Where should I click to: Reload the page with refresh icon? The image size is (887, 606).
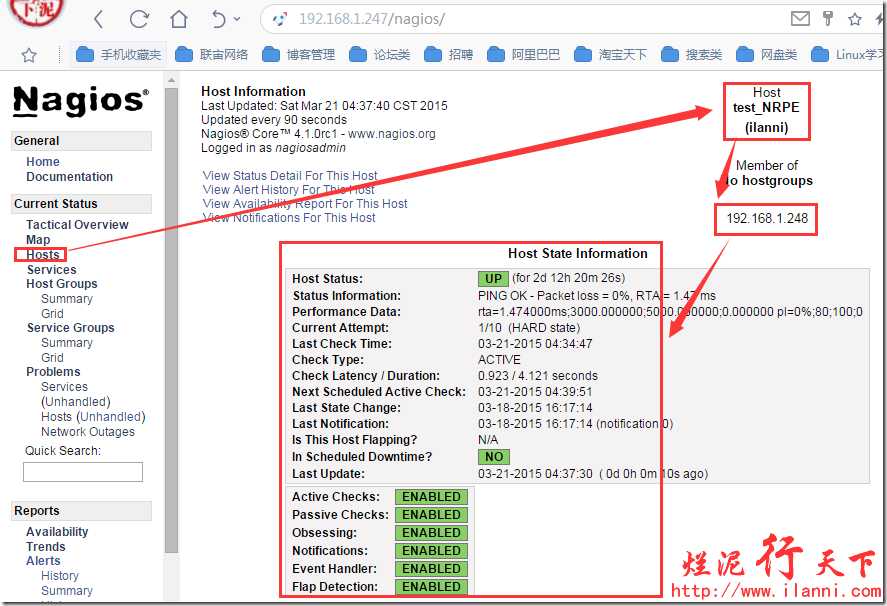coord(139,19)
